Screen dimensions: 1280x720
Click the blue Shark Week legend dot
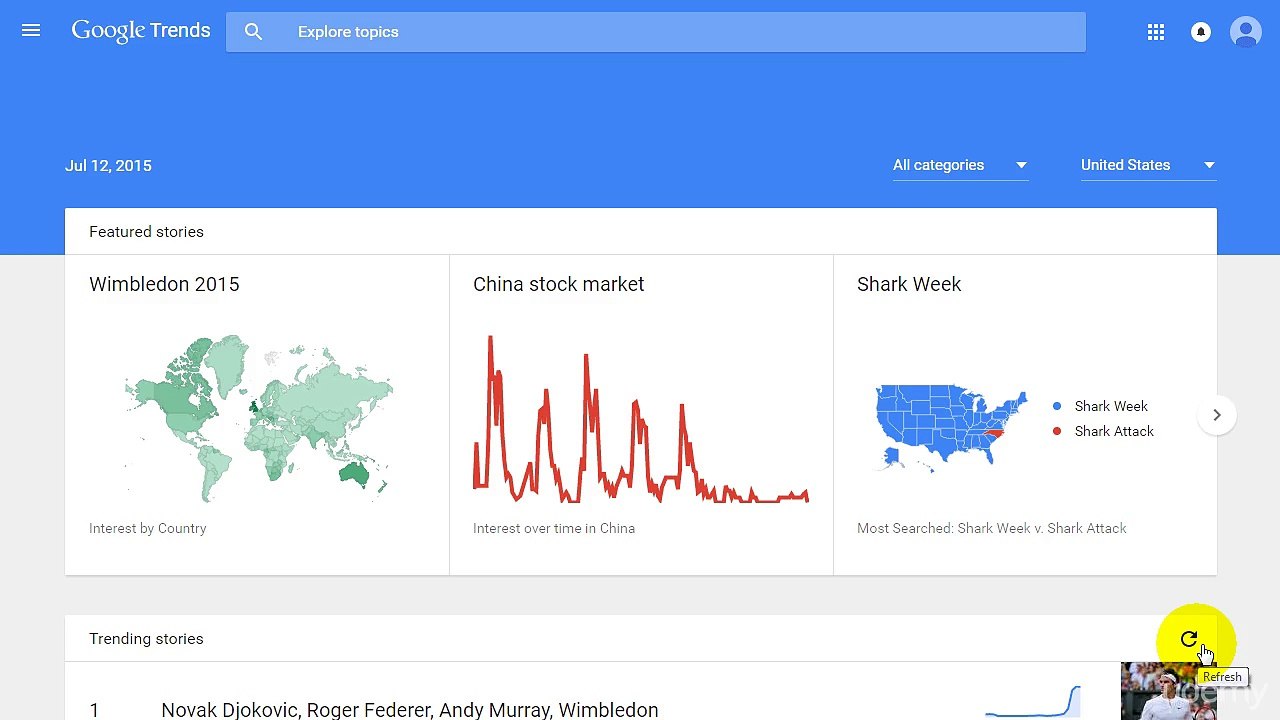(1057, 406)
